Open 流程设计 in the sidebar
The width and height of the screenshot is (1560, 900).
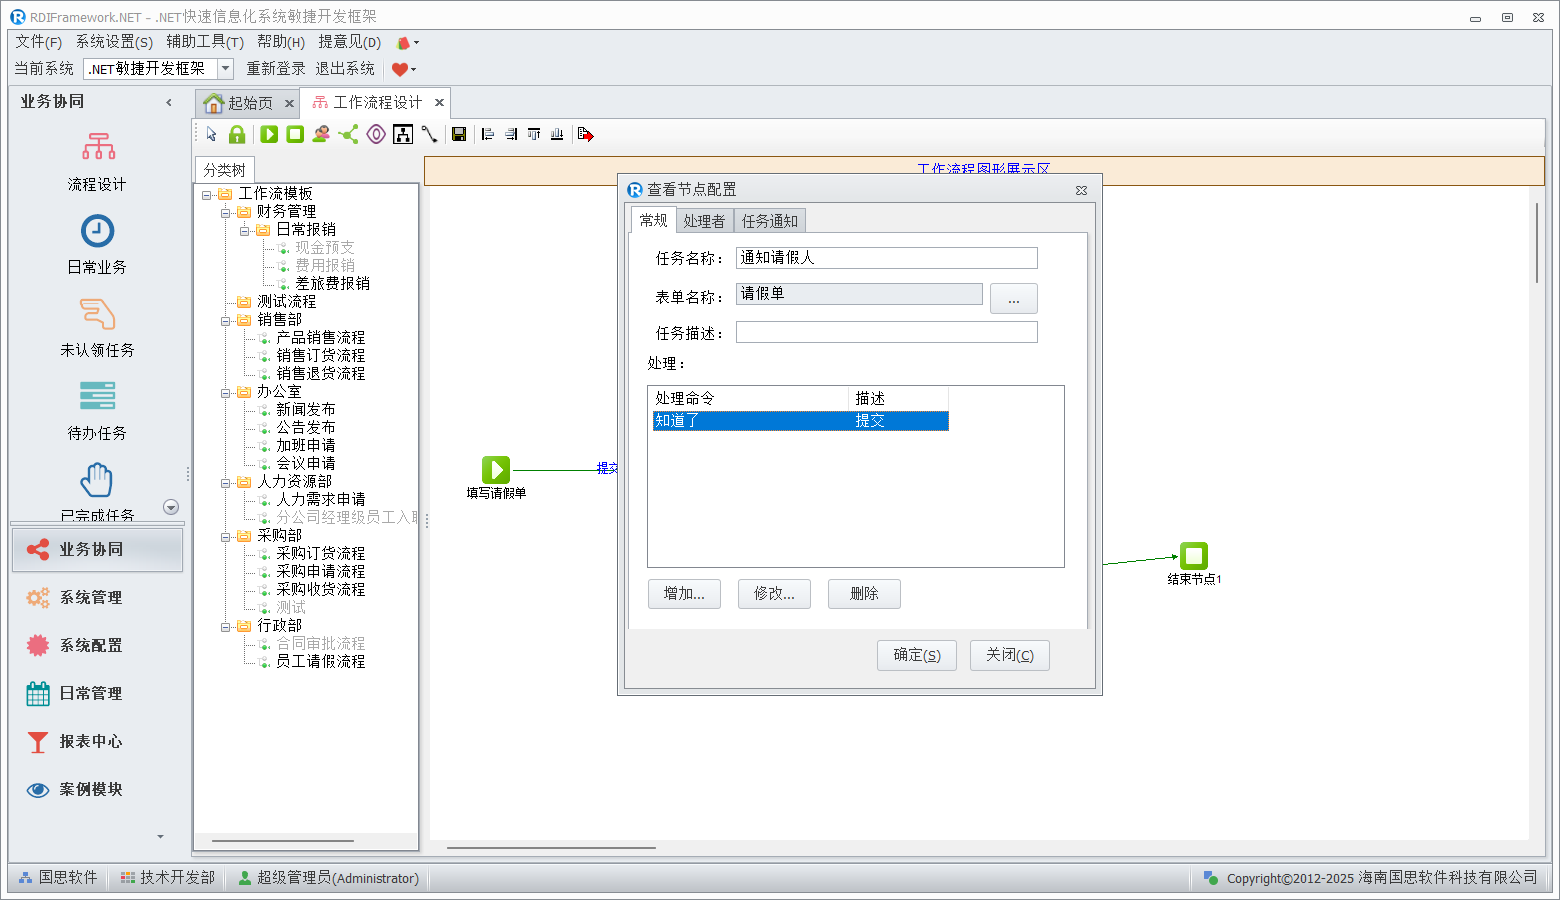97,162
